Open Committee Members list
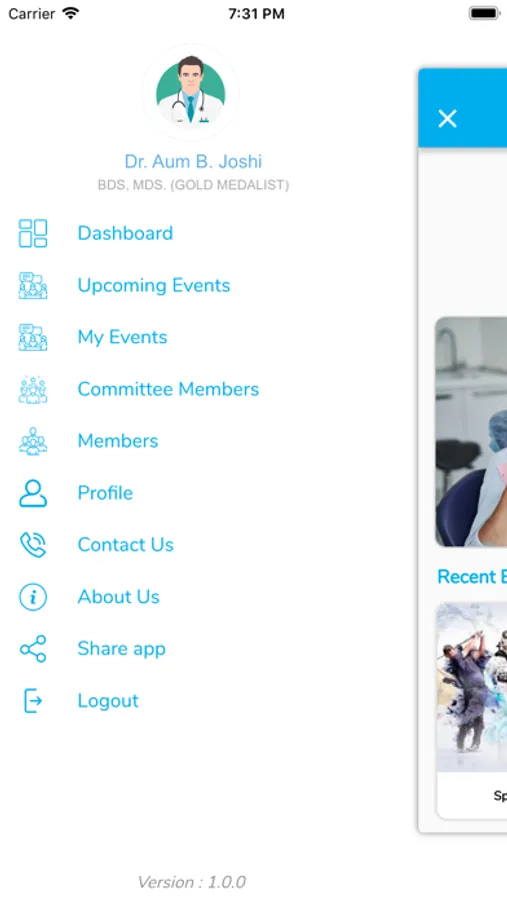This screenshot has height=900, width=507. 168,389
